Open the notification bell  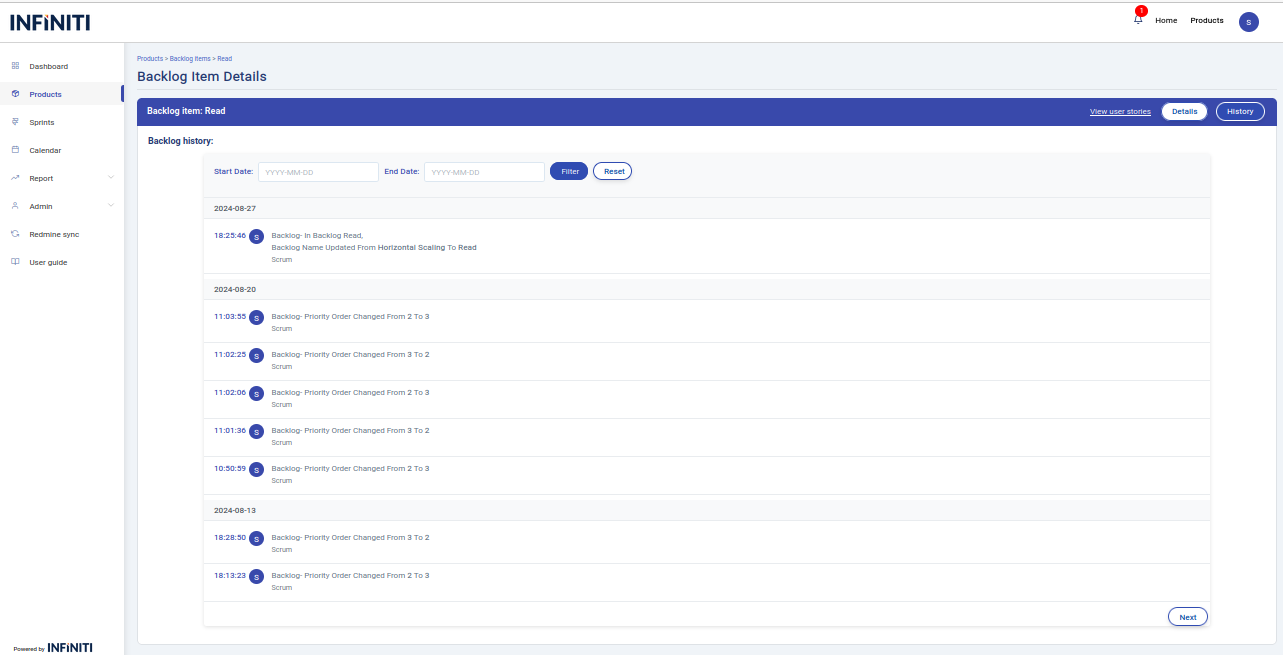(1138, 20)
